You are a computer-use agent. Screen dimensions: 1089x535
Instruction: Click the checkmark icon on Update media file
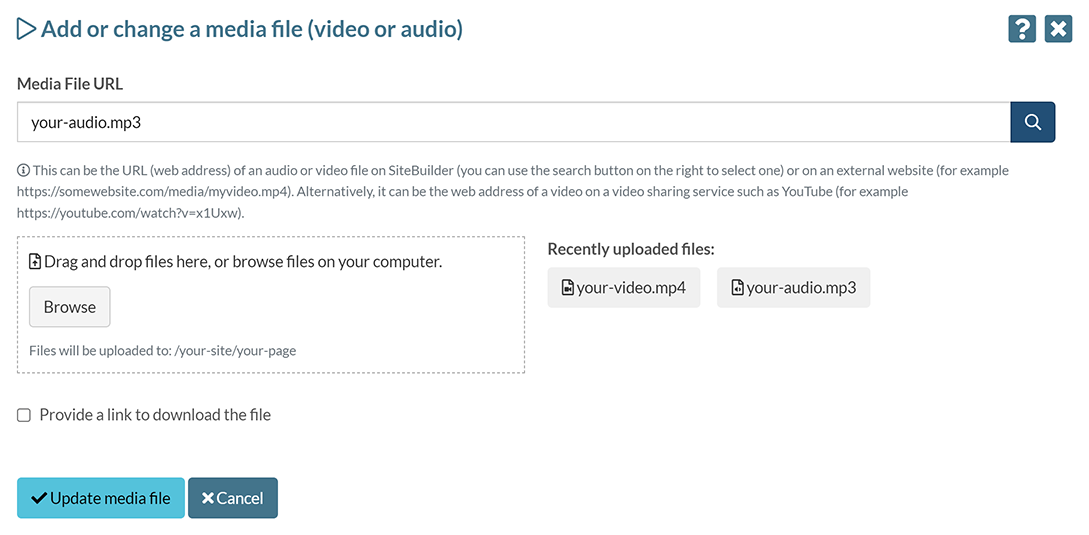(39, 498)
